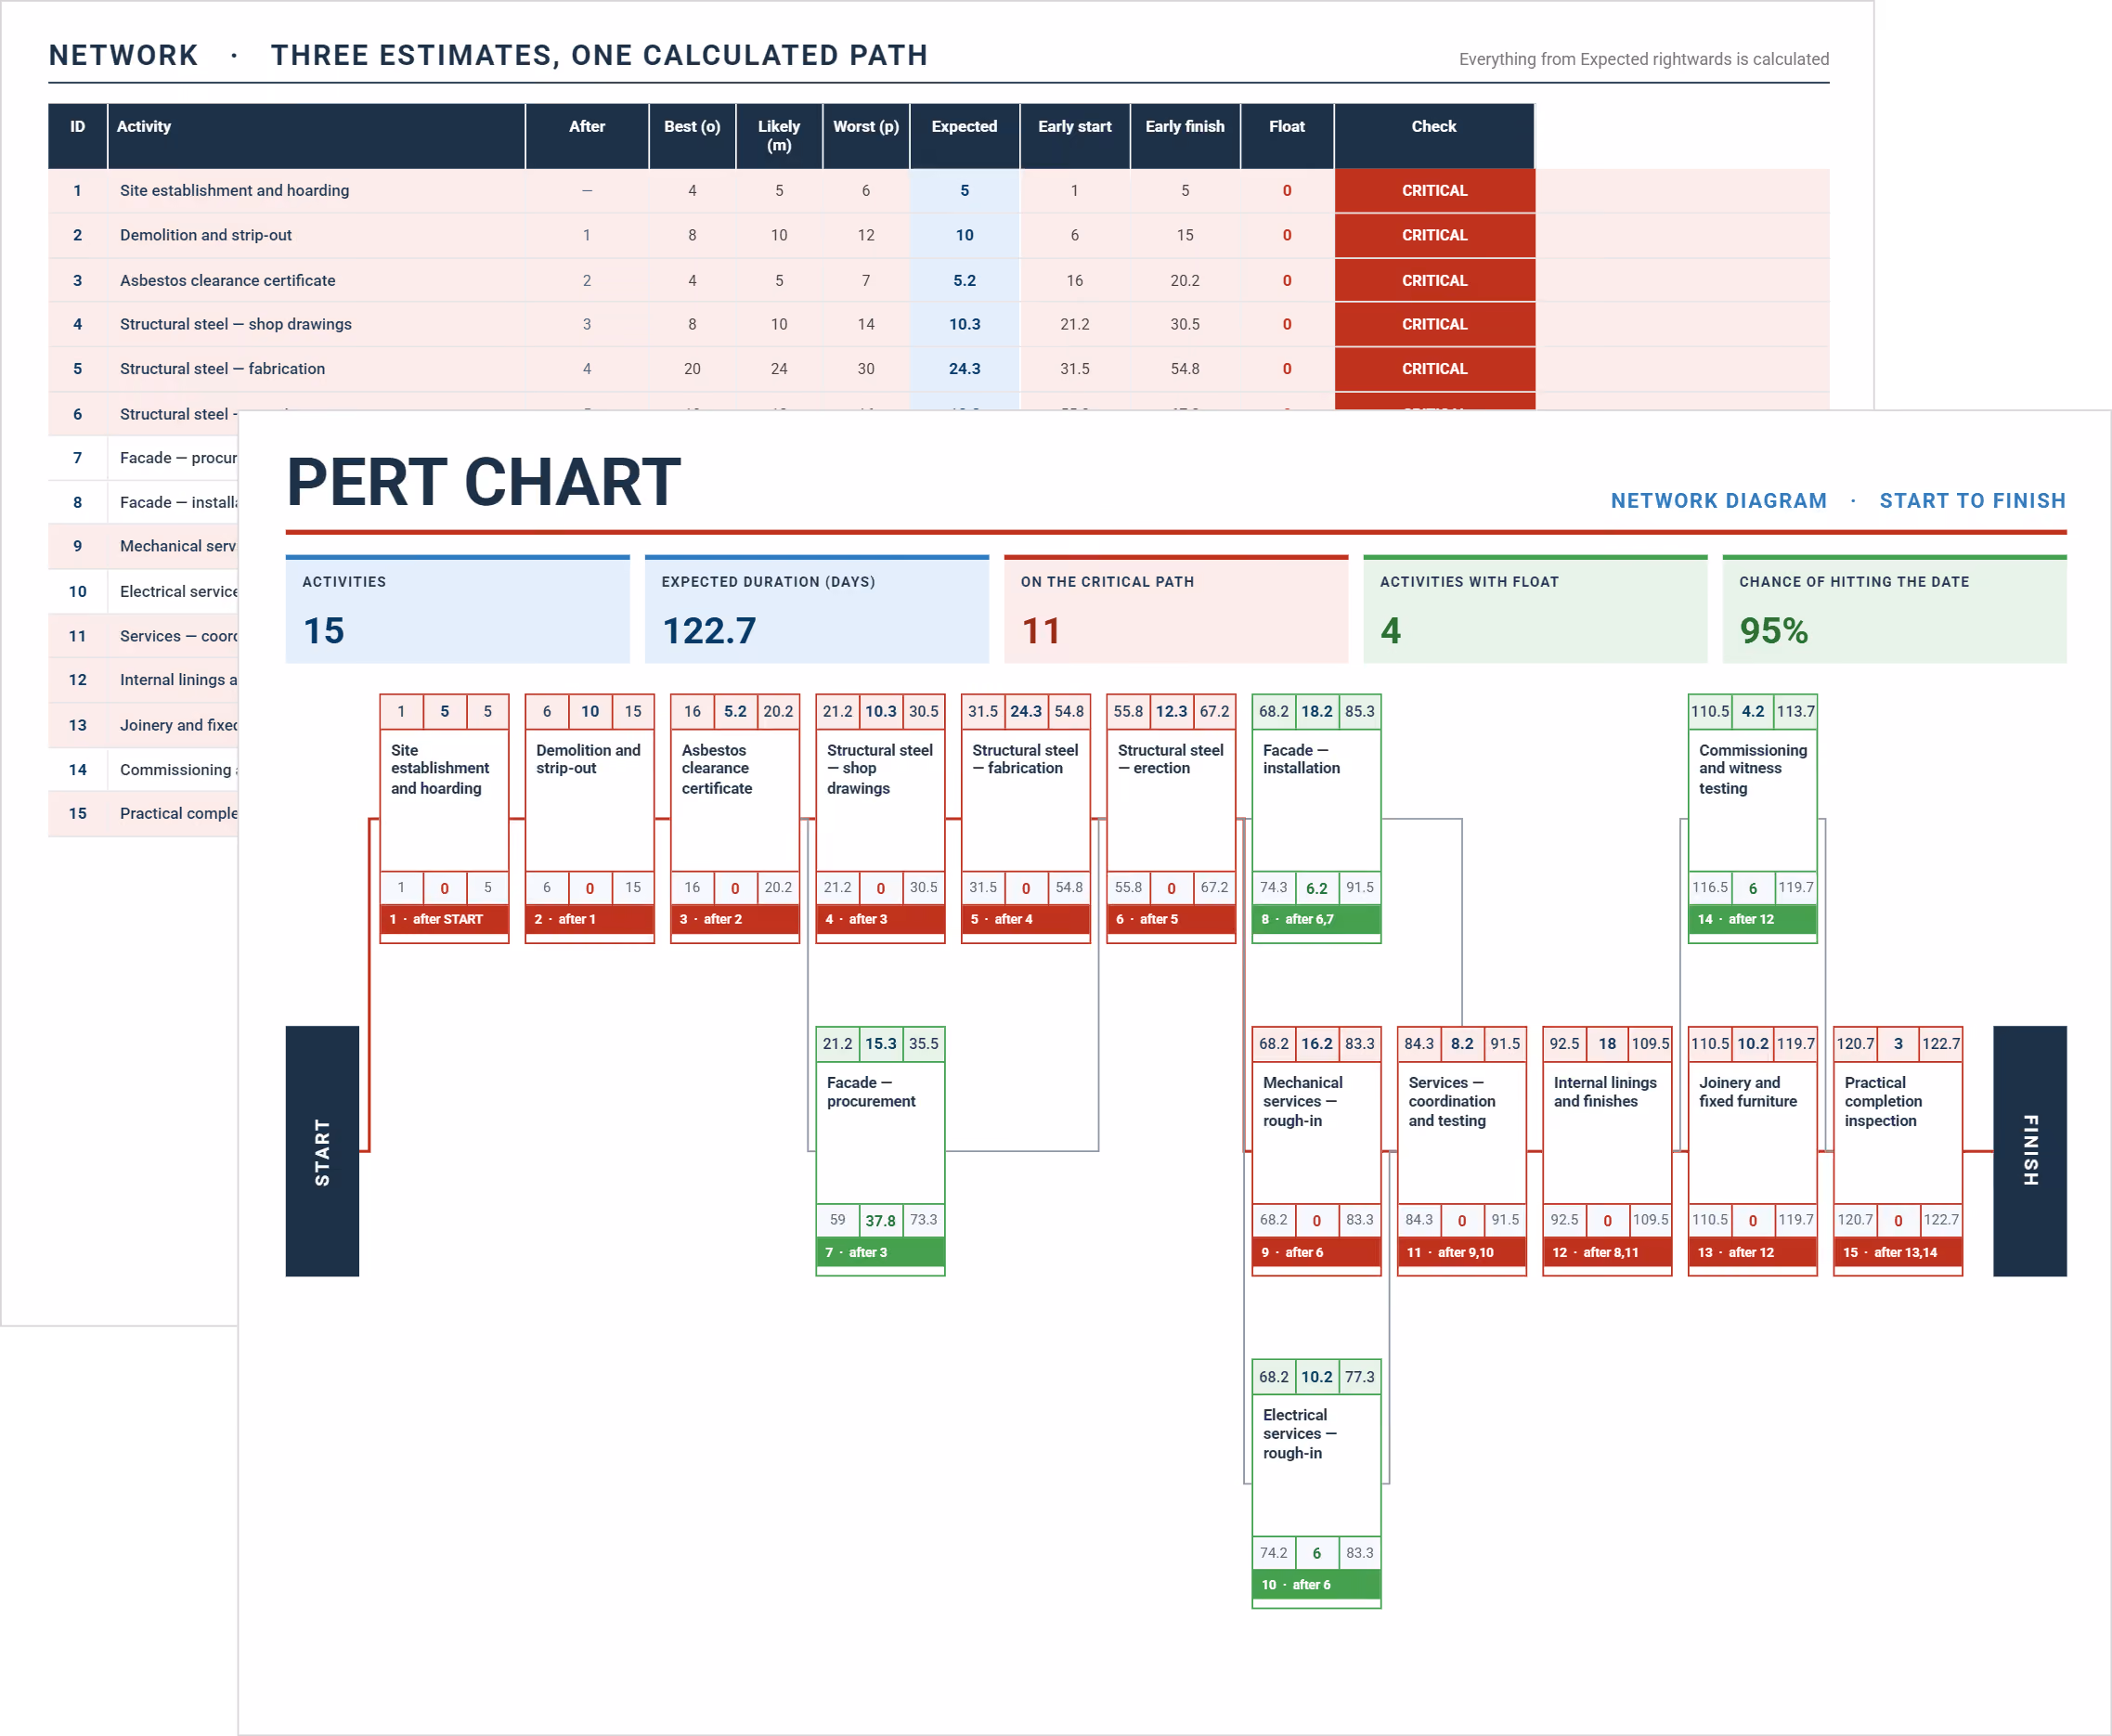The width and height of the screenshot is (2112, 1736).
Task: Click the START block in the PERT chart
Action: [322, 1151]
